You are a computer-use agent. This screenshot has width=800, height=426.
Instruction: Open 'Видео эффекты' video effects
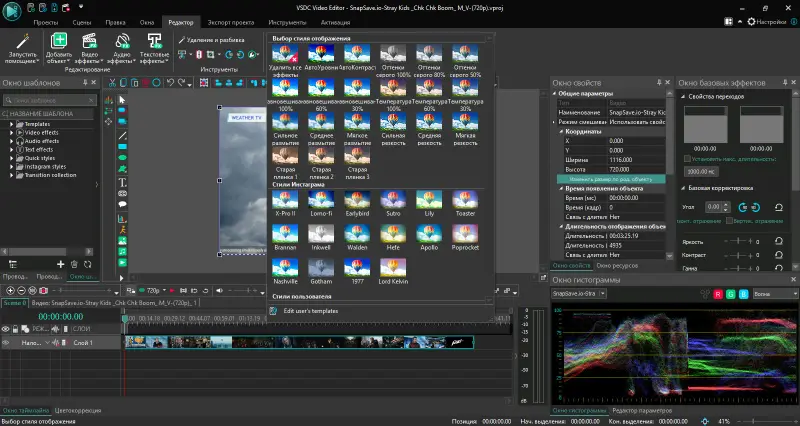[89, 48]
